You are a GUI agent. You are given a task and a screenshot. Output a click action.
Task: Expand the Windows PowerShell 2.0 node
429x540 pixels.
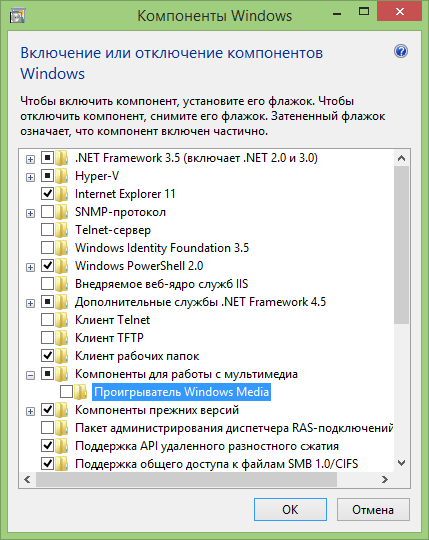tap(31, 268)
